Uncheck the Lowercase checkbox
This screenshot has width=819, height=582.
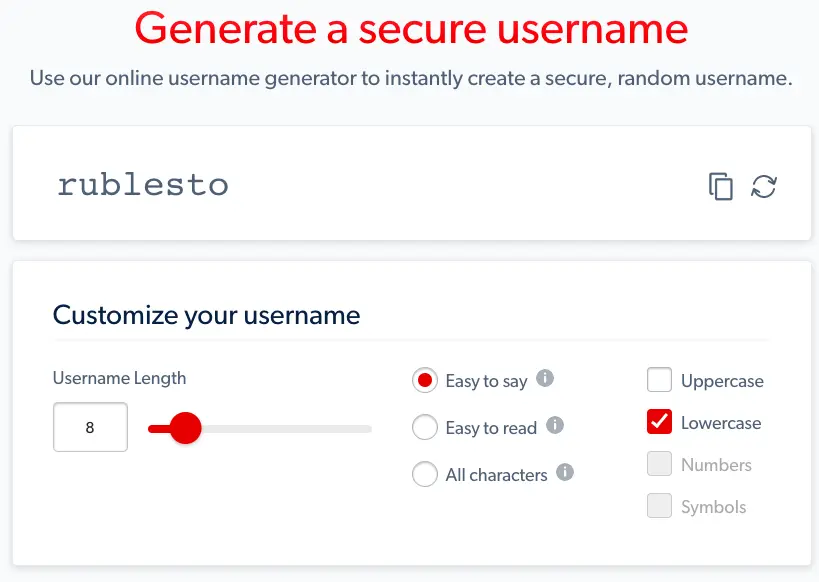[659, 422]
